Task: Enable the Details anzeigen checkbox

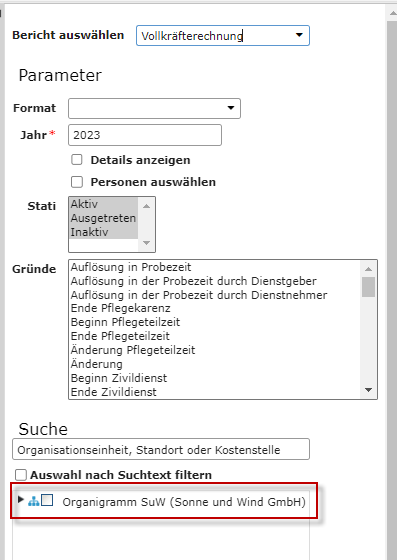Action: click(77, 160)
